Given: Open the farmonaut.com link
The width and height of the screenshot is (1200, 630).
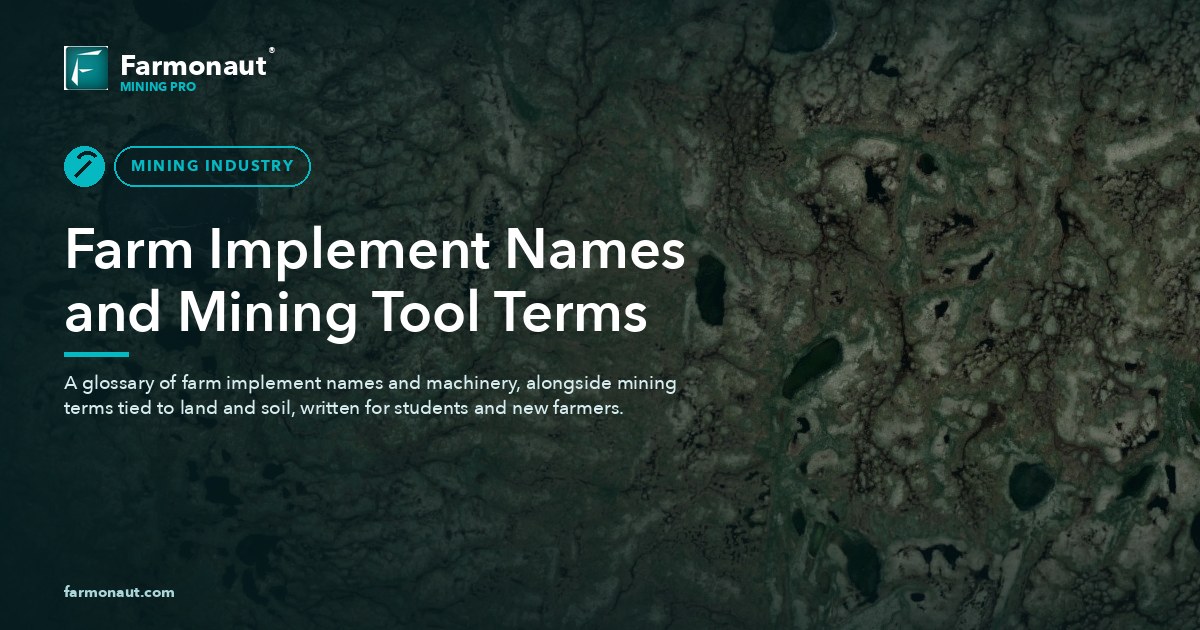Looking at the screenshot, I should pos(119,592).
